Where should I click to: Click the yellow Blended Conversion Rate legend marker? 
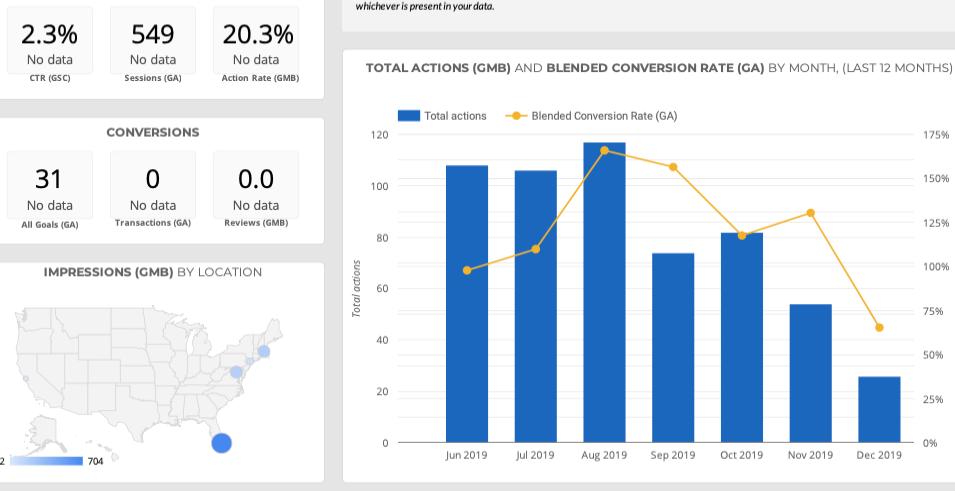click(x=516, y=116)
